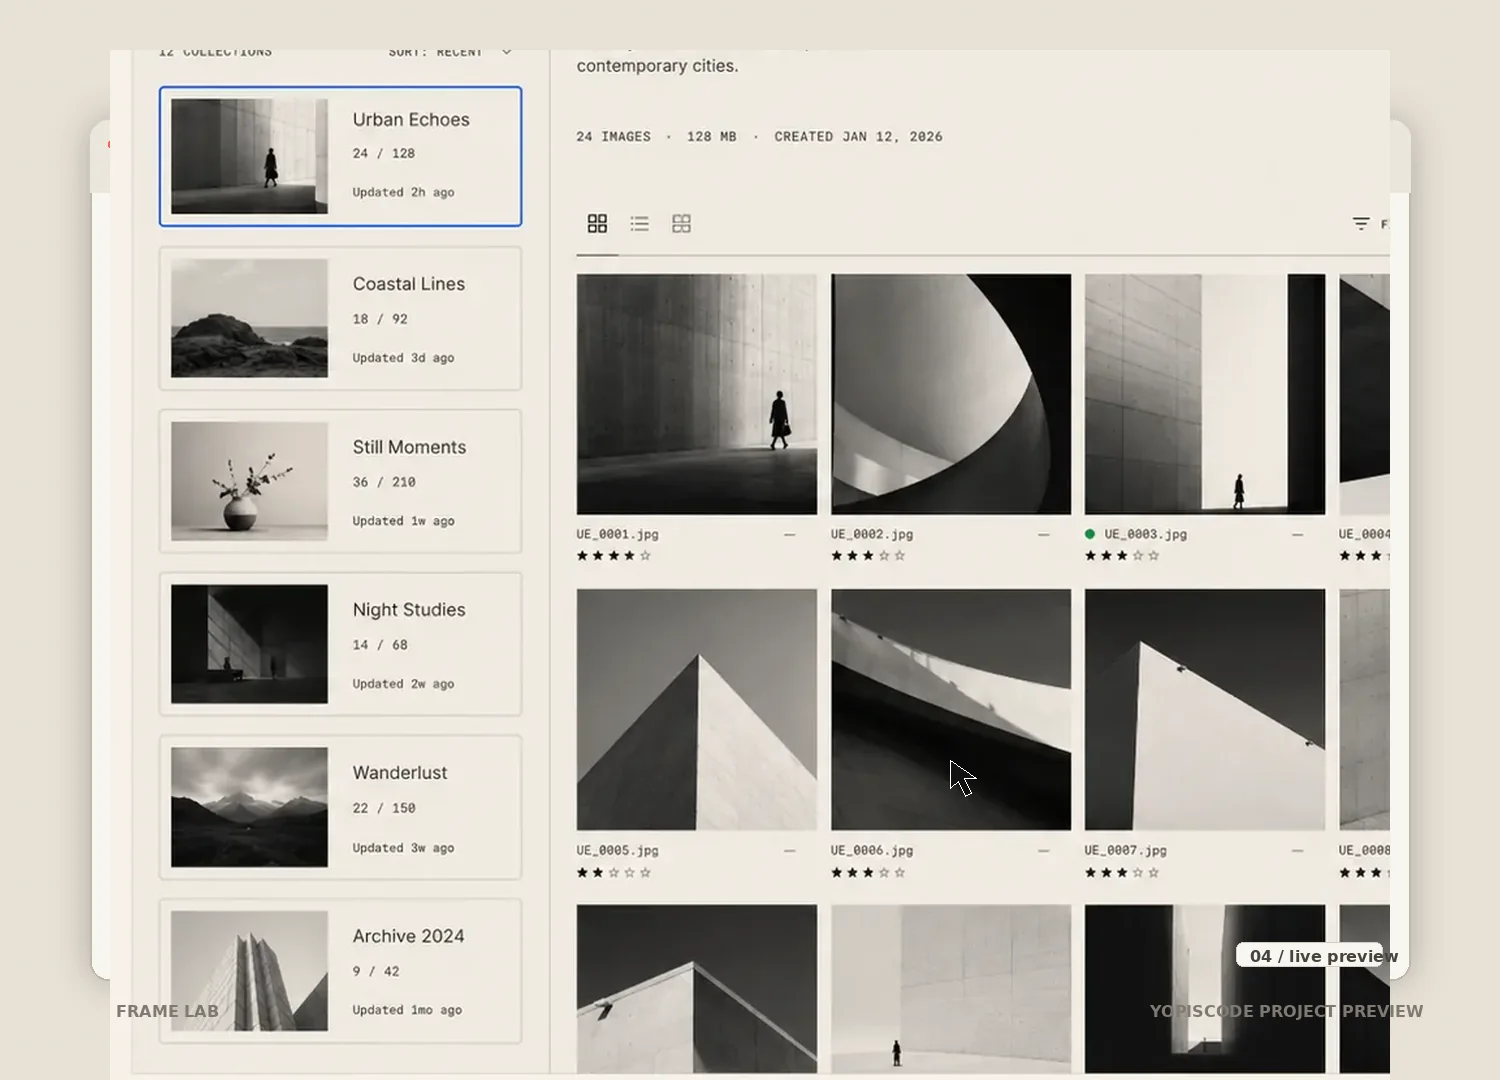The height and width of the screenshot is (1080, 1500).
Task: Open the Sort: Recent dropdown chevron
Action: tap(507, 52)
